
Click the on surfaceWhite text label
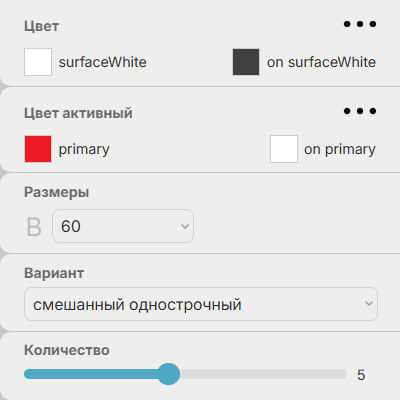[x=321, y=62]
